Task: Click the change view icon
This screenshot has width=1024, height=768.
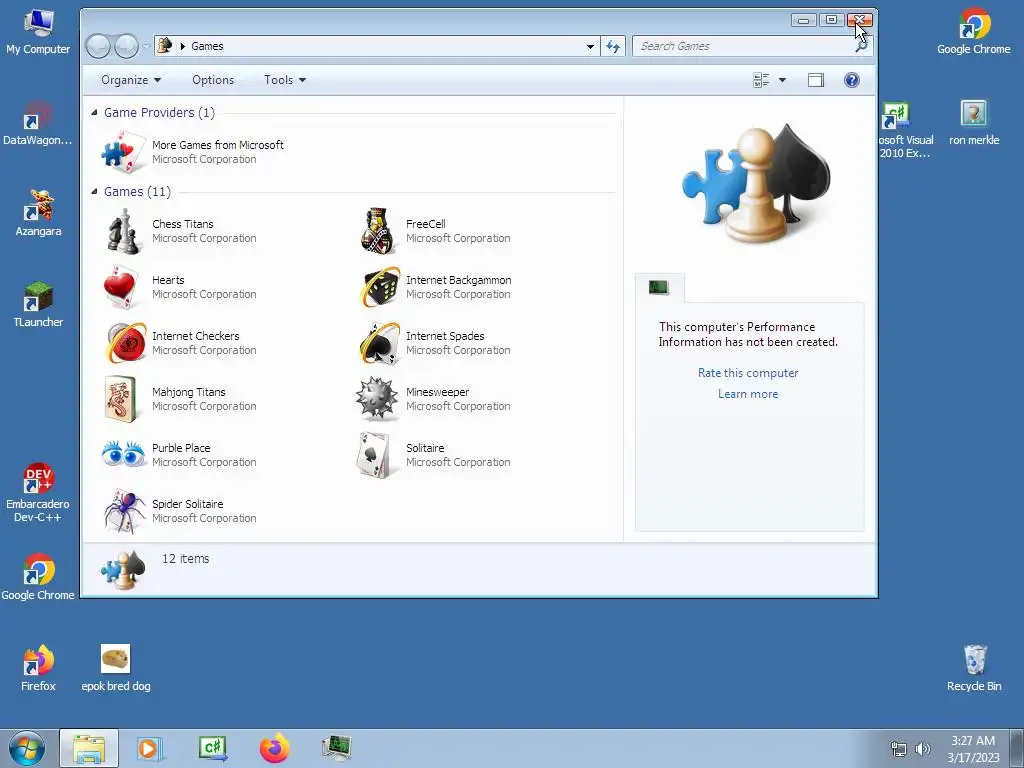Action: (x=761, y=80)
